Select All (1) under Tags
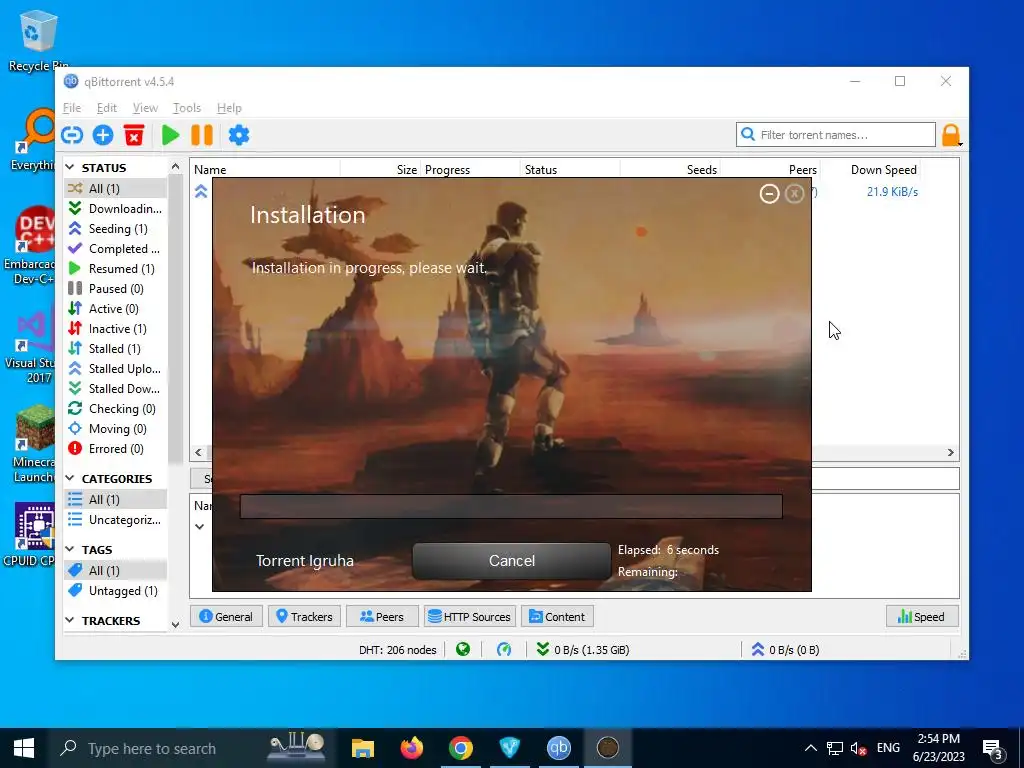The image size is (1024, 768). click(116, 571)
